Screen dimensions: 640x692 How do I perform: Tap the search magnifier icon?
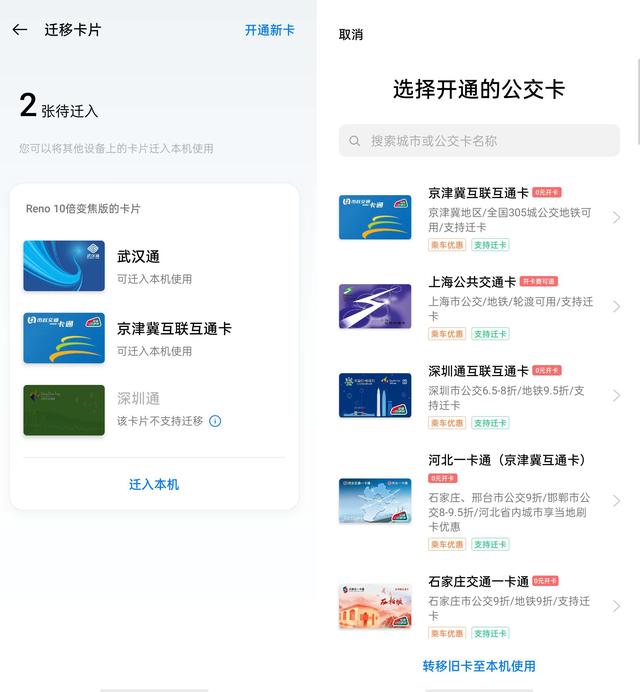coord(354,141)
